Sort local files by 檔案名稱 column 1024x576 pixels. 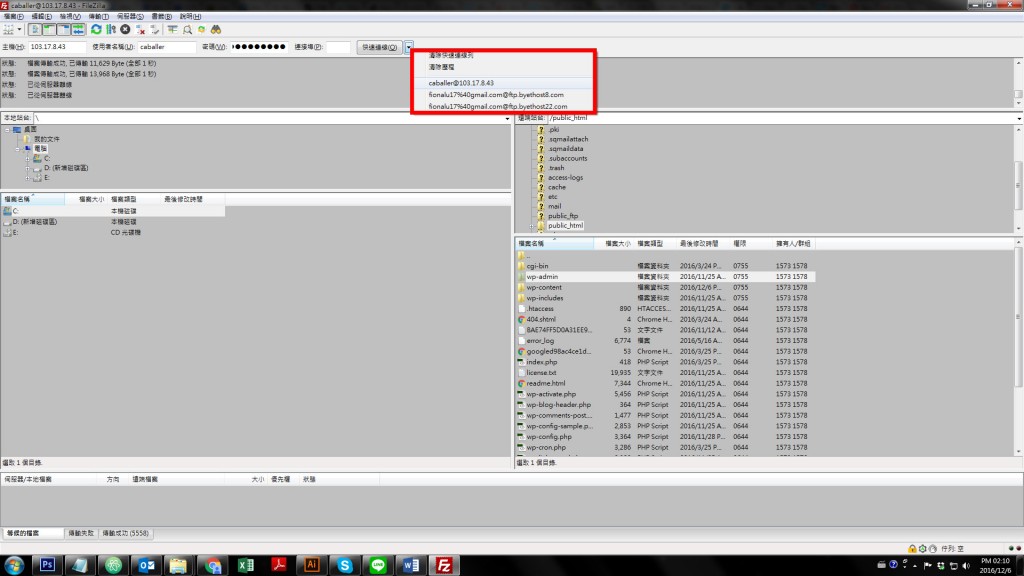33,199
